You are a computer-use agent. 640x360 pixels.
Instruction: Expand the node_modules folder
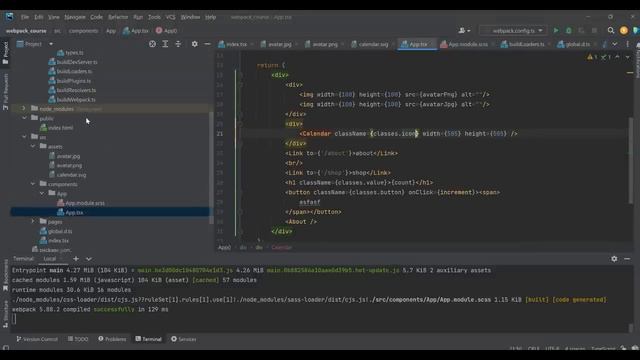tap(24, 109)
